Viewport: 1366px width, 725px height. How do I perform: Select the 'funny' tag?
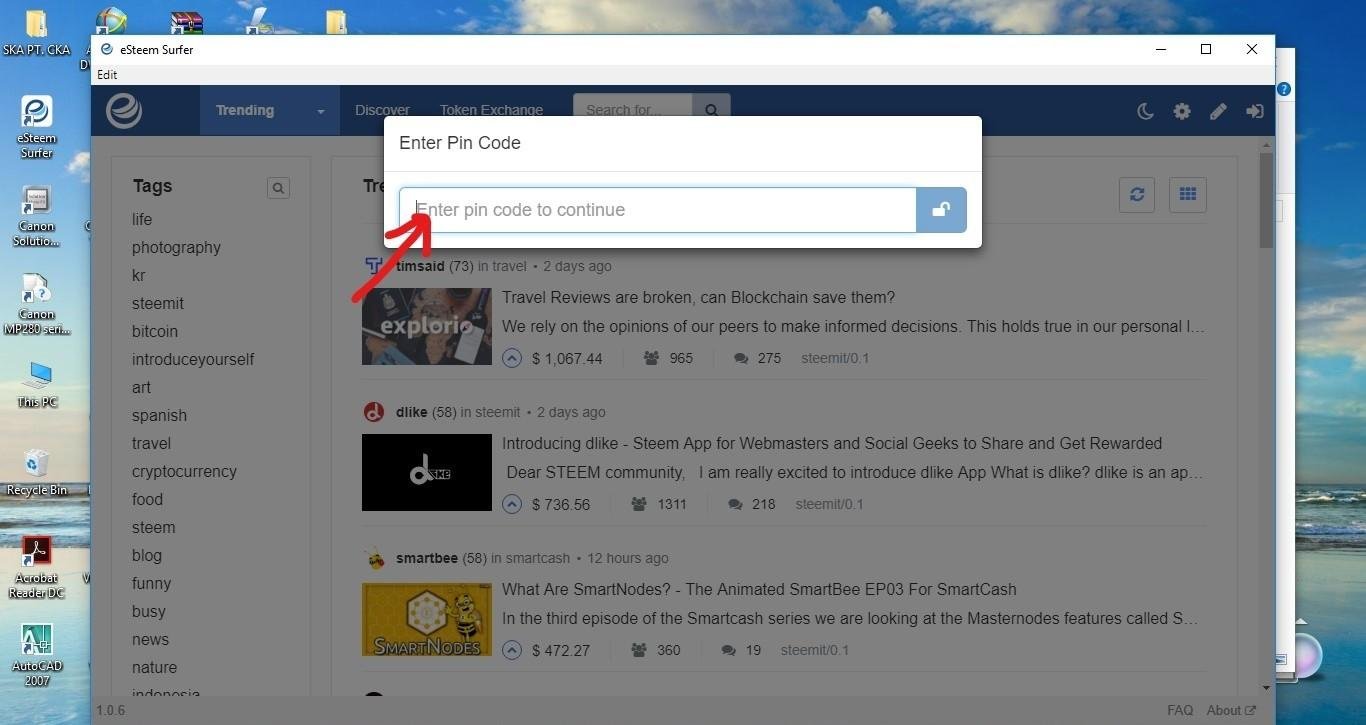[151, 583]
